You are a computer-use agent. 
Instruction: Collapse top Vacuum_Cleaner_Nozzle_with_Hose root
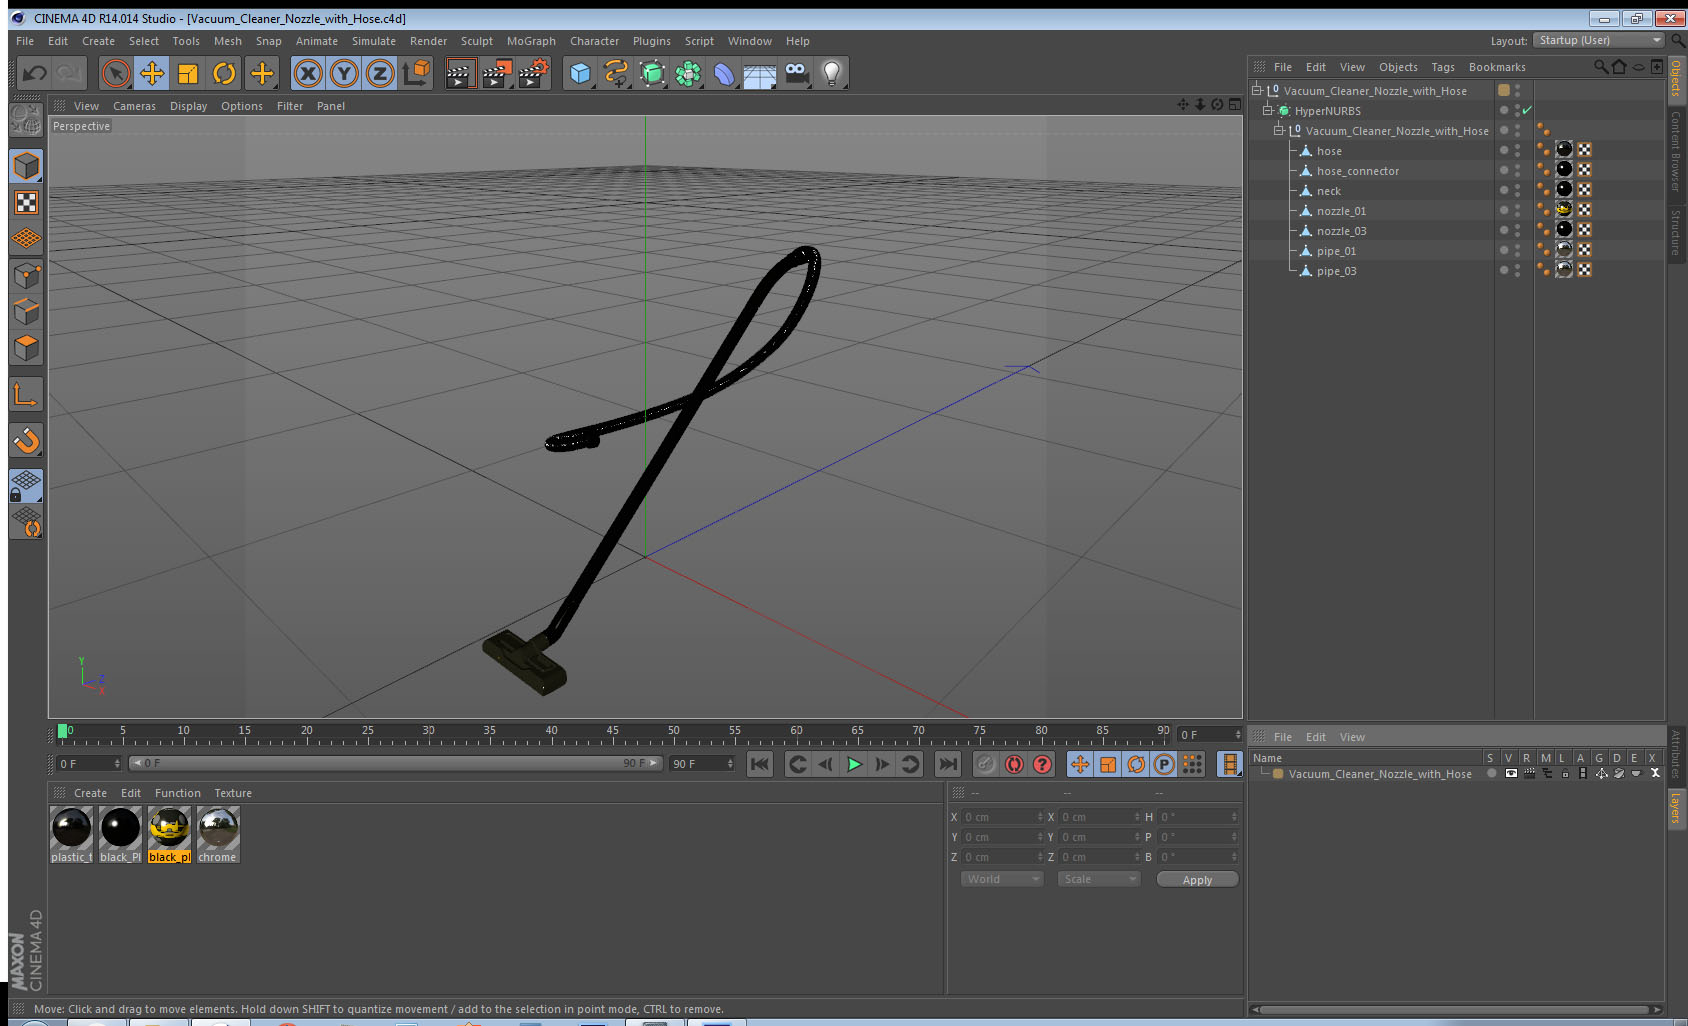click(1257, 90)
